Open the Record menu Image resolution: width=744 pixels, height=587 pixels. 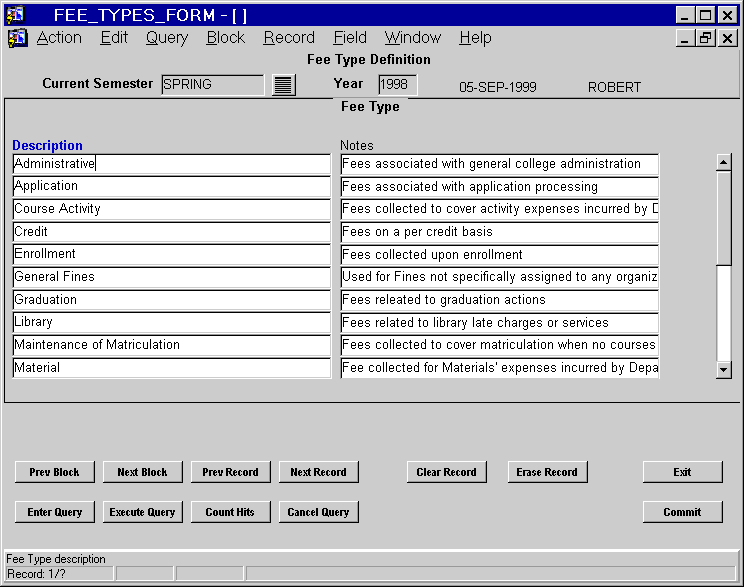point(289,37)
